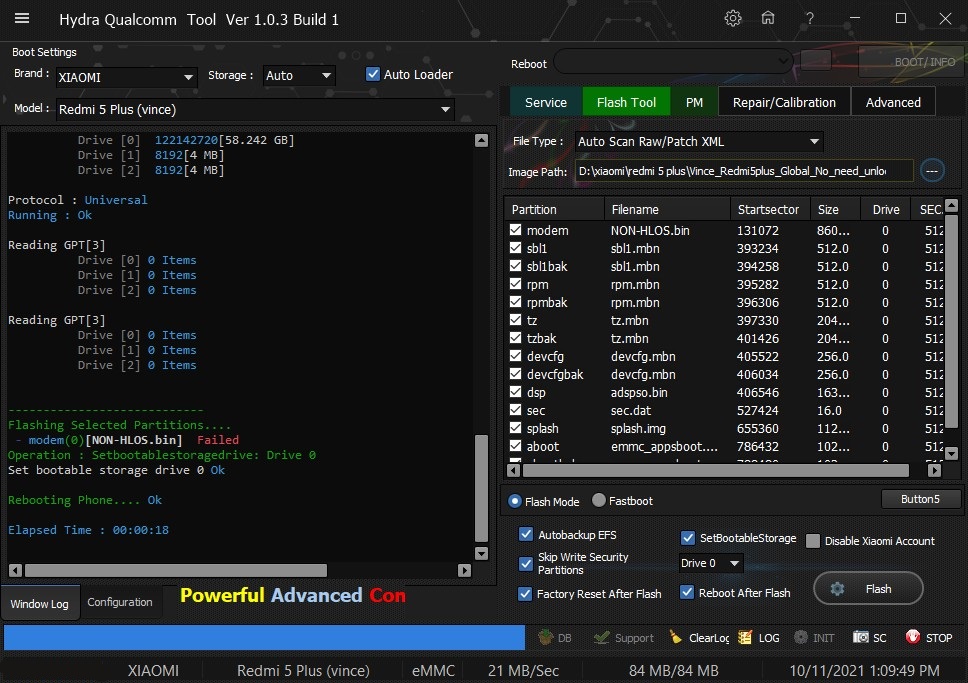Open the Advanced tab
The image size is (968, 683).
(893, 103)
